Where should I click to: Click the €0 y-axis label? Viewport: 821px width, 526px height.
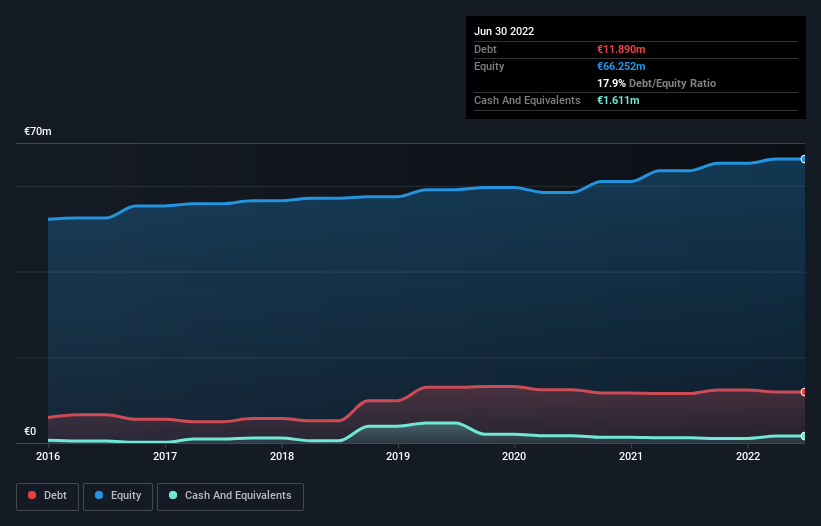coord(30,432)
